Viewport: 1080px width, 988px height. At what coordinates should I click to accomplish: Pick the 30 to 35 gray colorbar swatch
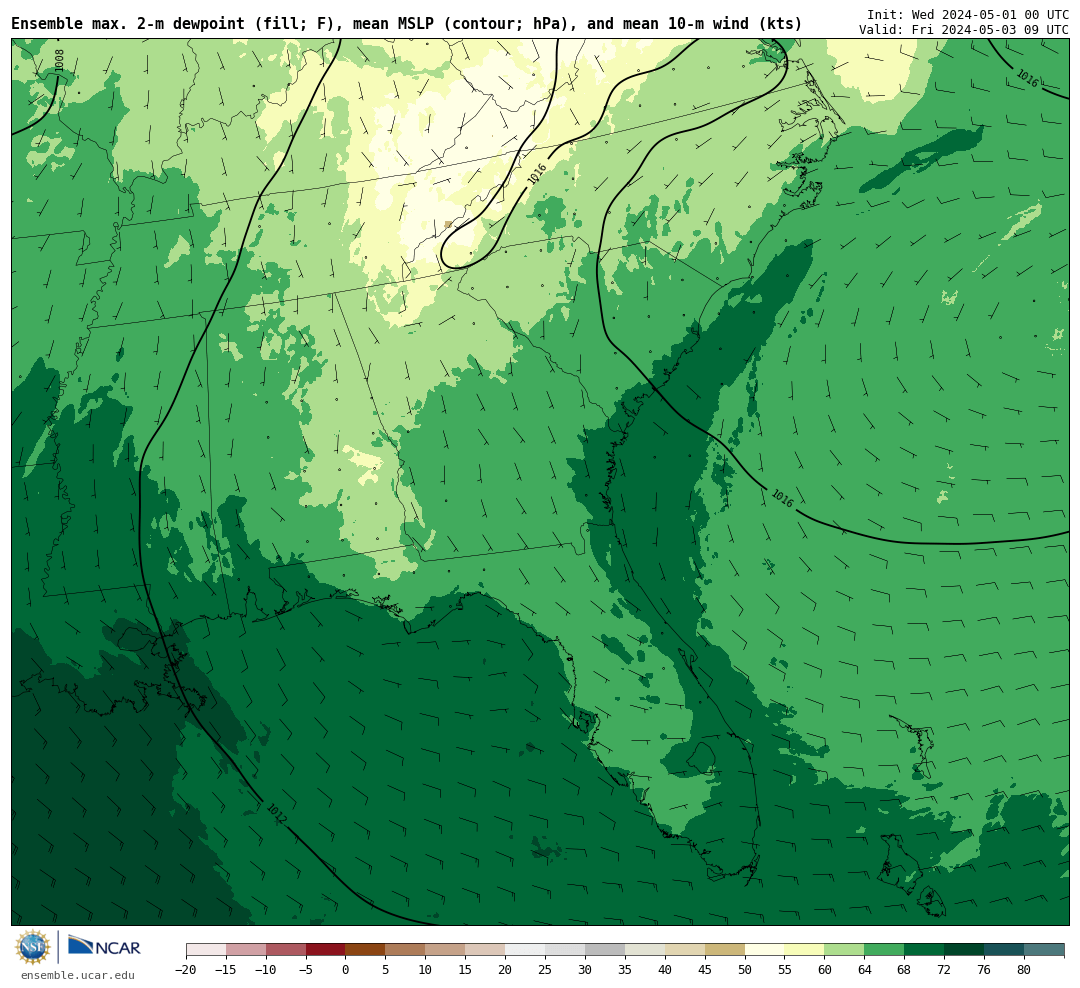[x=605, y=950]
